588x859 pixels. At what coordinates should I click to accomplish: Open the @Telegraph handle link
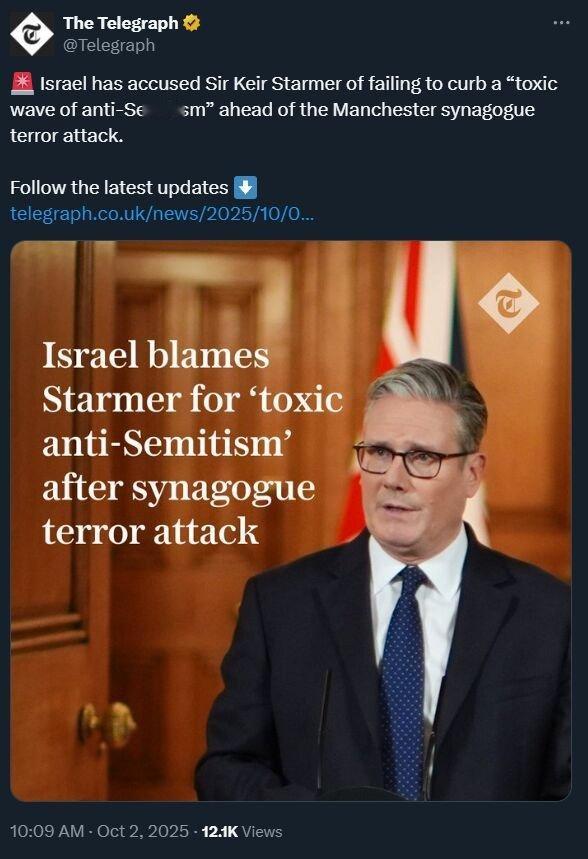coord(109,45)
